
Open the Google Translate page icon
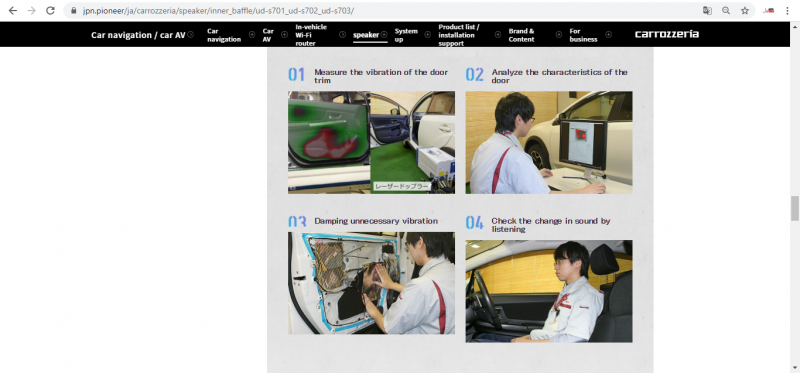[707, 11]
